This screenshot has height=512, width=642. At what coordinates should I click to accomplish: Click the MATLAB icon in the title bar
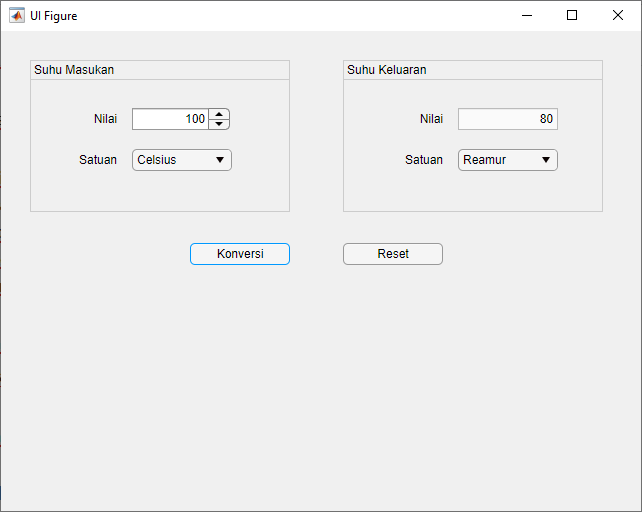coord(17,15)
